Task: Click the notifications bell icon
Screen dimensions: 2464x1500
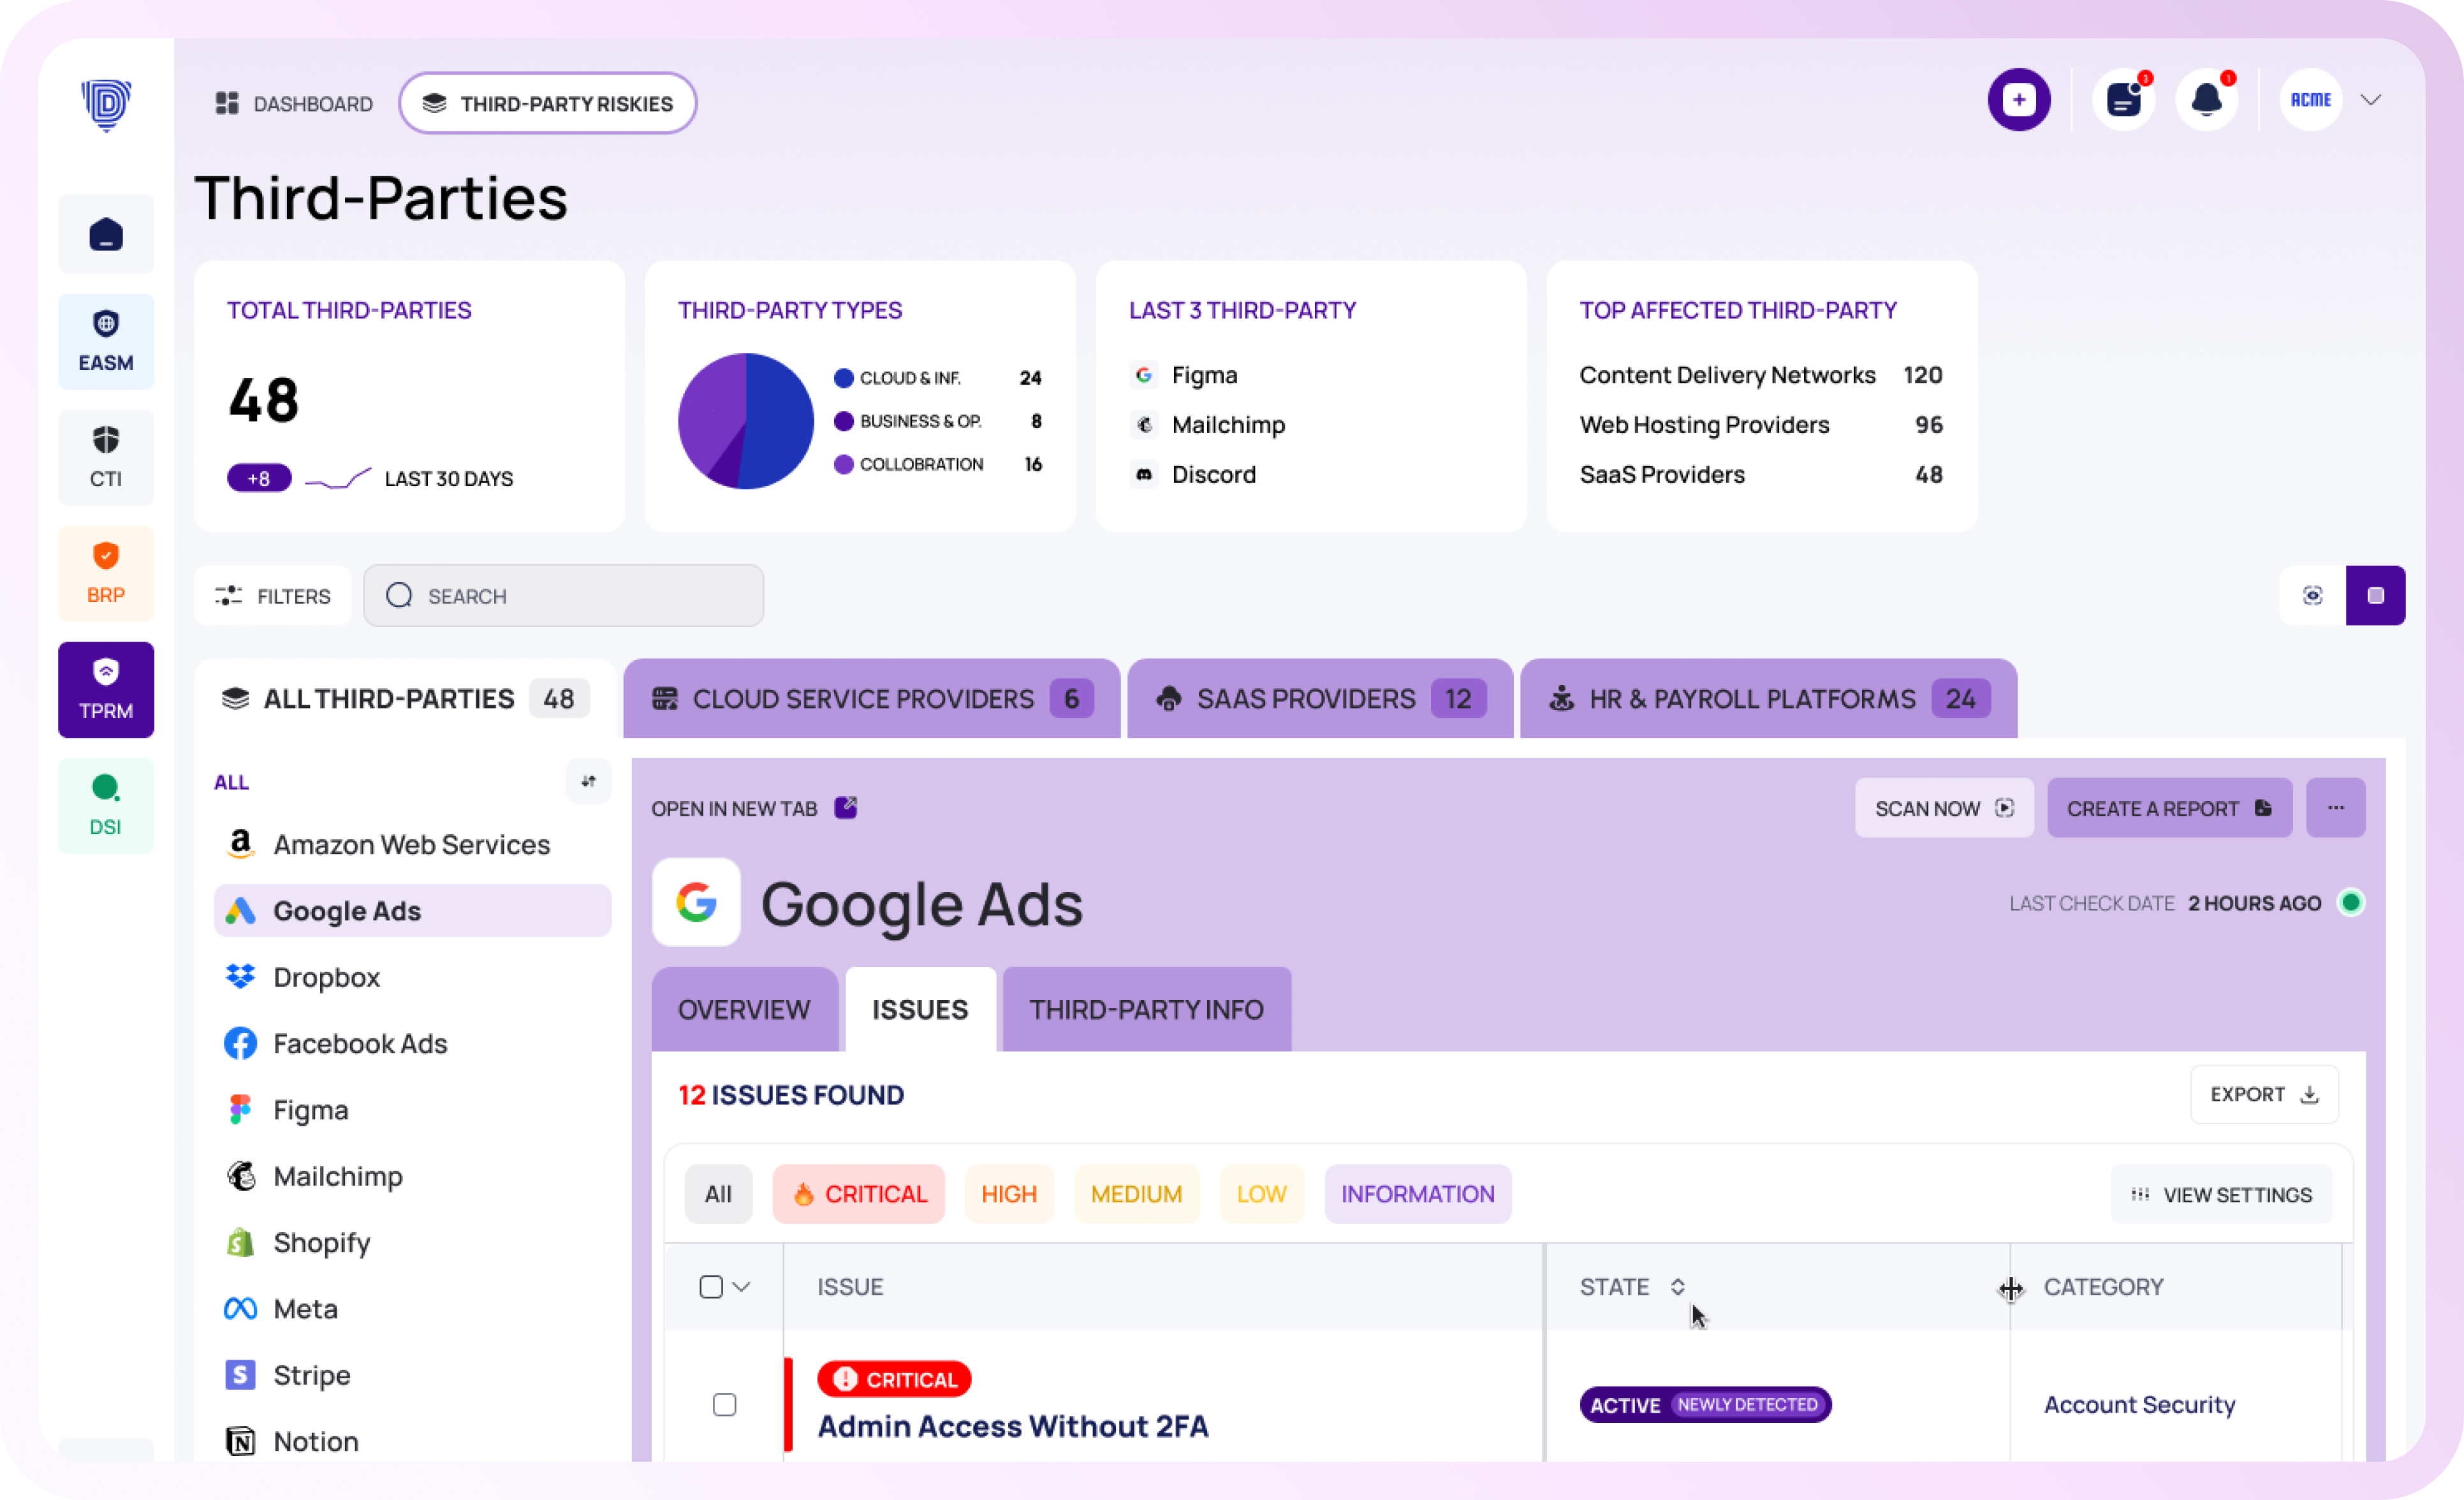Action: (2206, 100)
